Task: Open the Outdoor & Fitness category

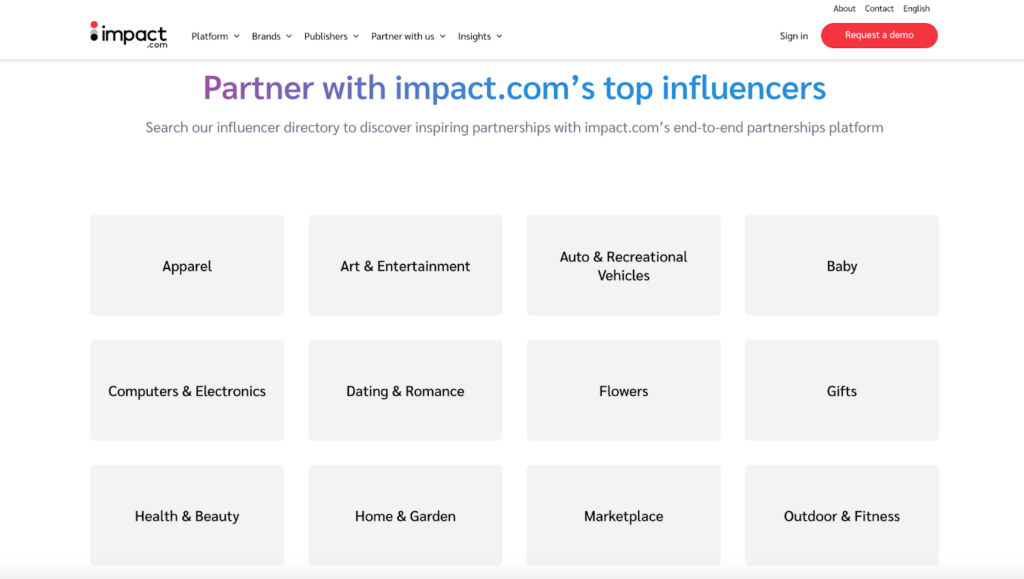Action: tap(841, 515)
